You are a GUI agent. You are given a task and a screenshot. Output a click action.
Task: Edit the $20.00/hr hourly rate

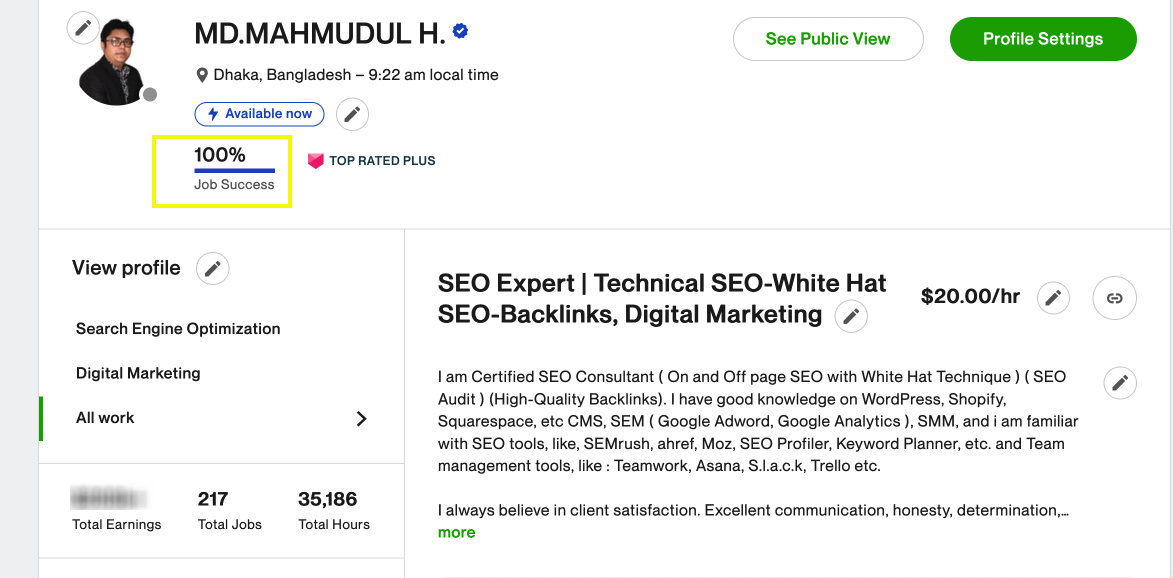[1053, 298]
